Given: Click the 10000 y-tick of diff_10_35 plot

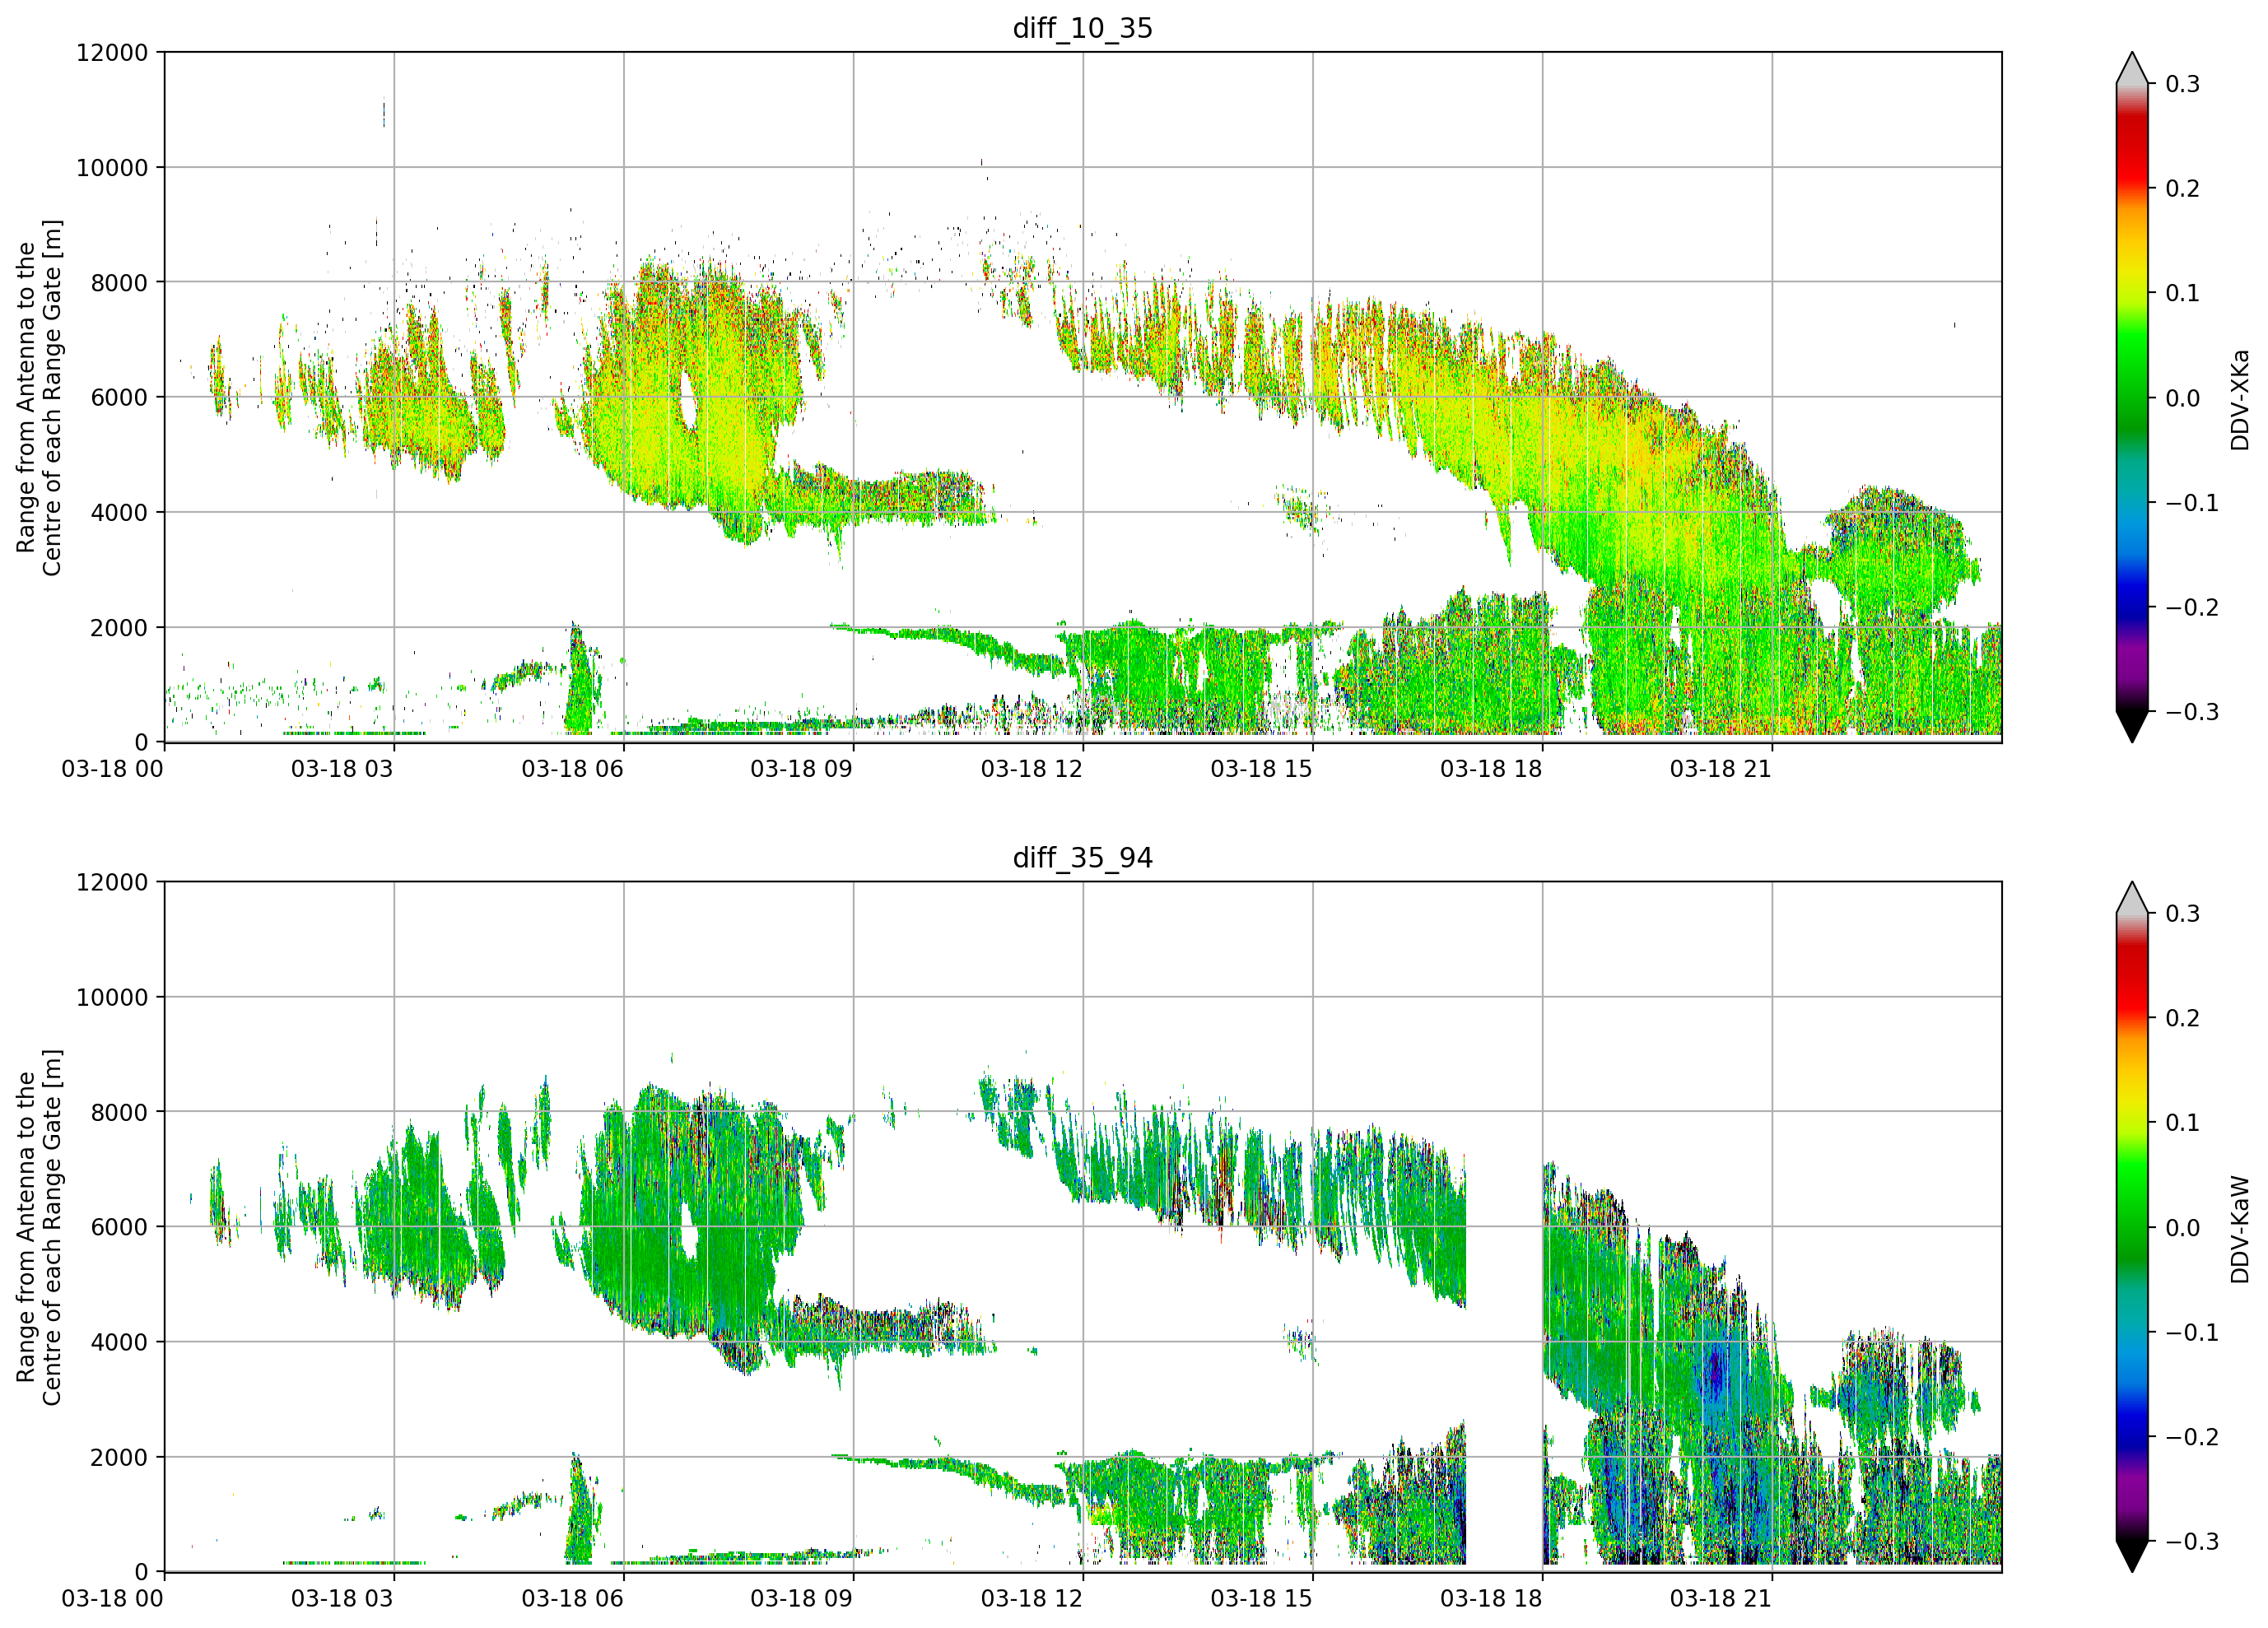Looking at the screenshot, I should coord(112,167).
